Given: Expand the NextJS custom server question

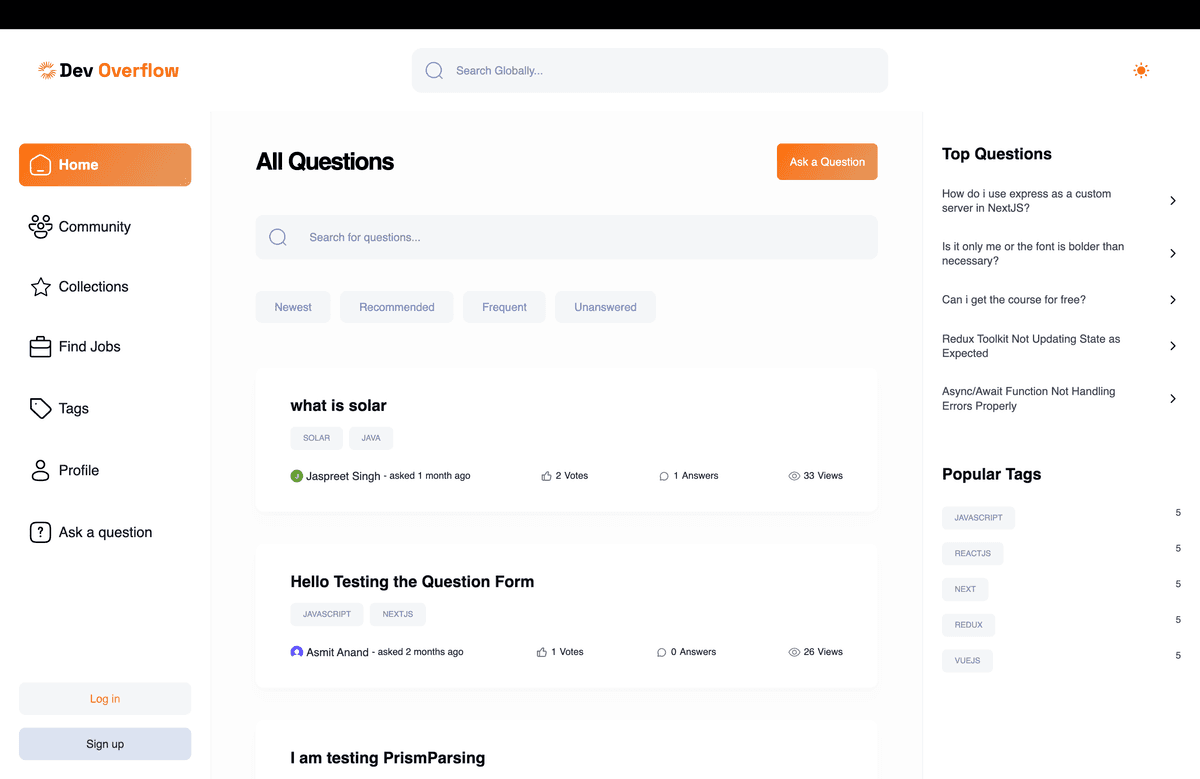Looking at the screenshot, I should click(1172, 200).
